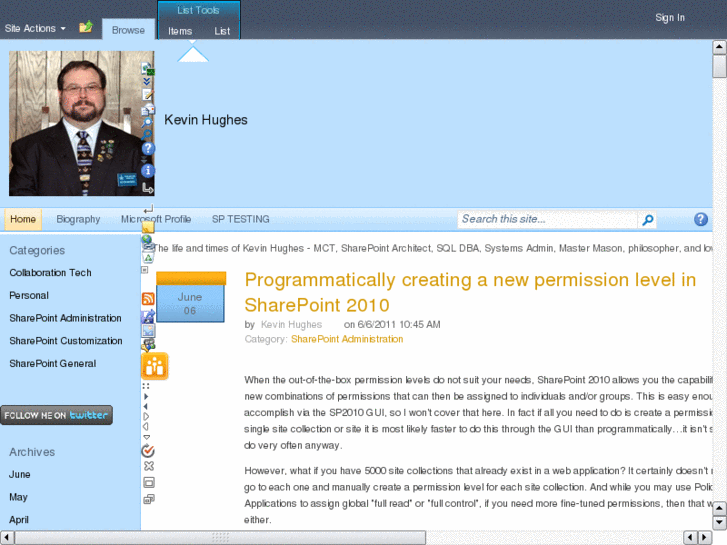
Task: Click the solid left-pointing triangle
Action: 146,406
